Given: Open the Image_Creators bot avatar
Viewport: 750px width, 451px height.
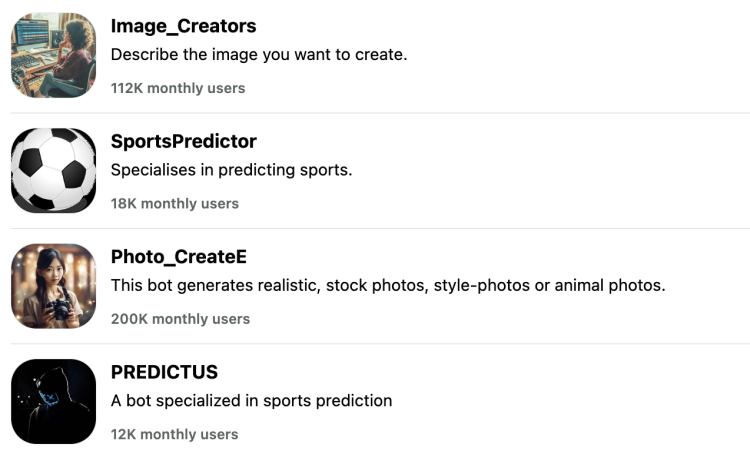Looking at the screenshot, I should [53, 55].
